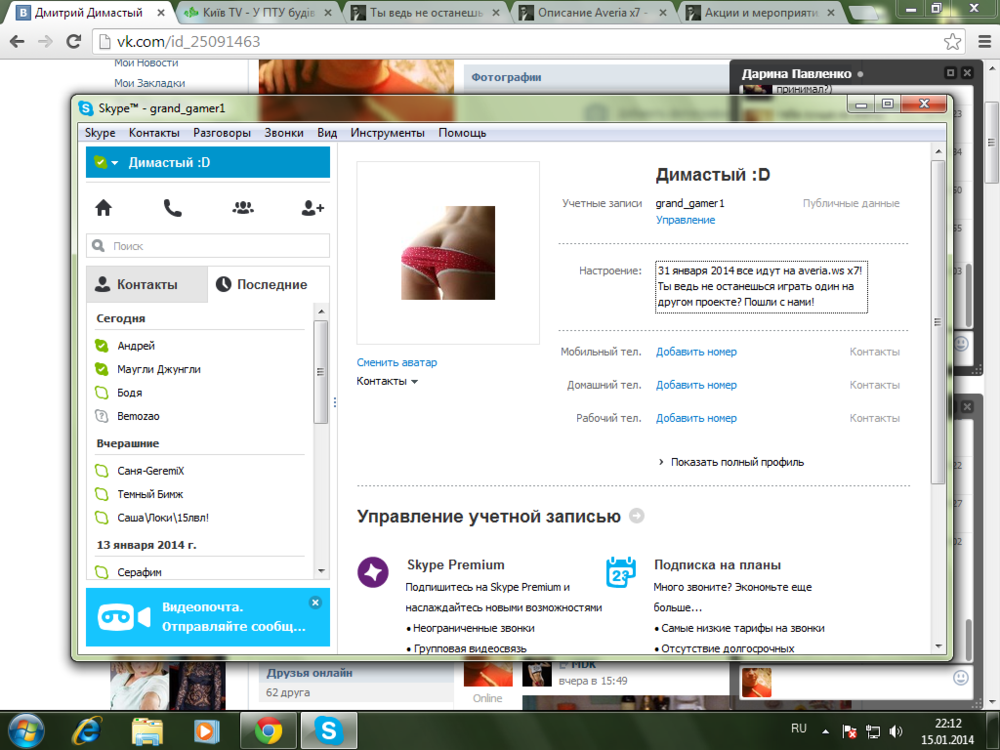This screenshot has width=1000, height=750.
Task: Select contact Маугли Джунгли
Action: click(x=158, y=369)
